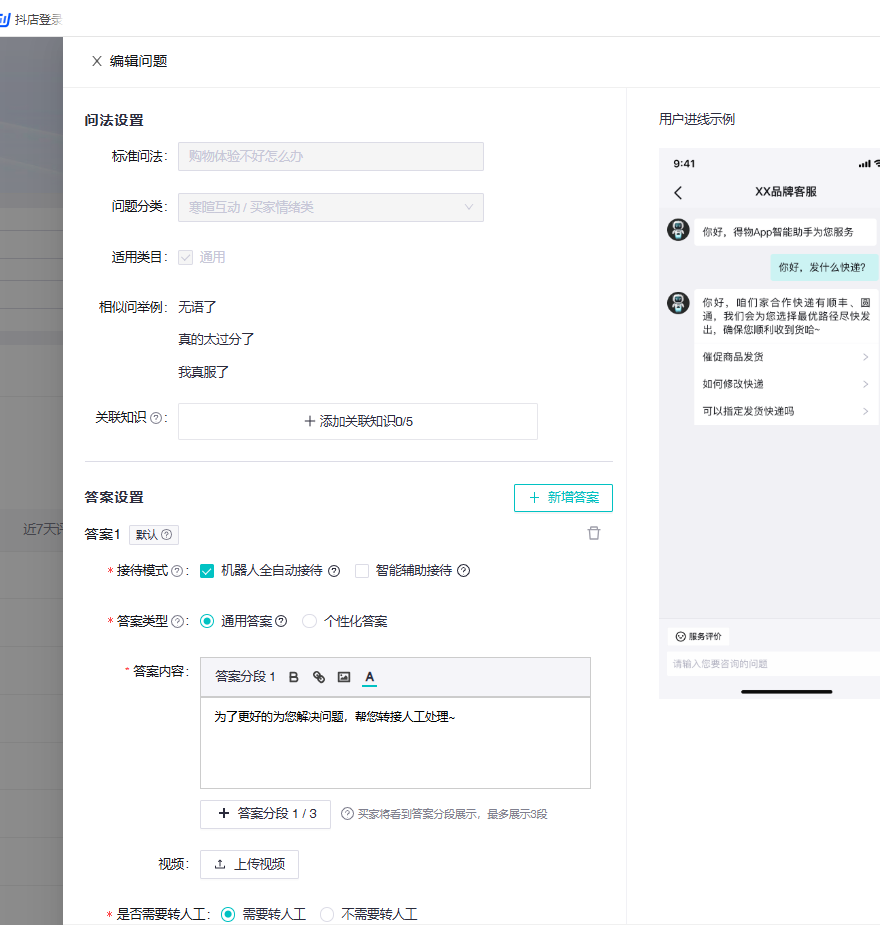Viewport: 880px width, 925px height.
Task: Insert link in answer editor
Action: click(x=318, y=677)
